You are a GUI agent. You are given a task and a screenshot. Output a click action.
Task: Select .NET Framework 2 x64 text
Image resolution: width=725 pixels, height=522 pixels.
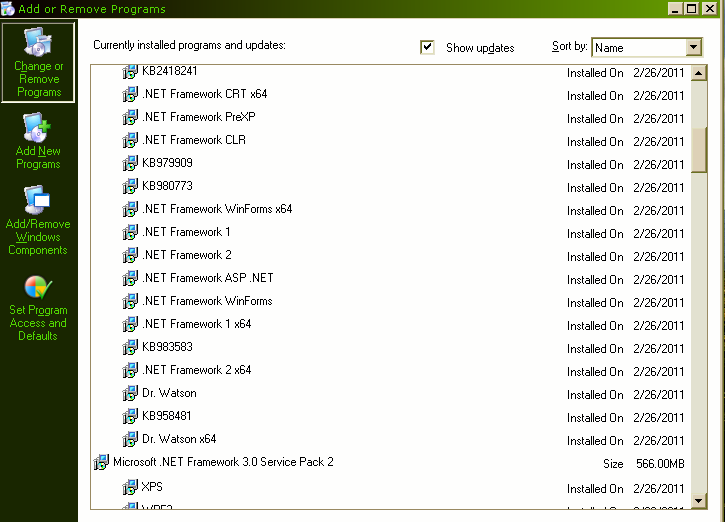tap(197, 370)
